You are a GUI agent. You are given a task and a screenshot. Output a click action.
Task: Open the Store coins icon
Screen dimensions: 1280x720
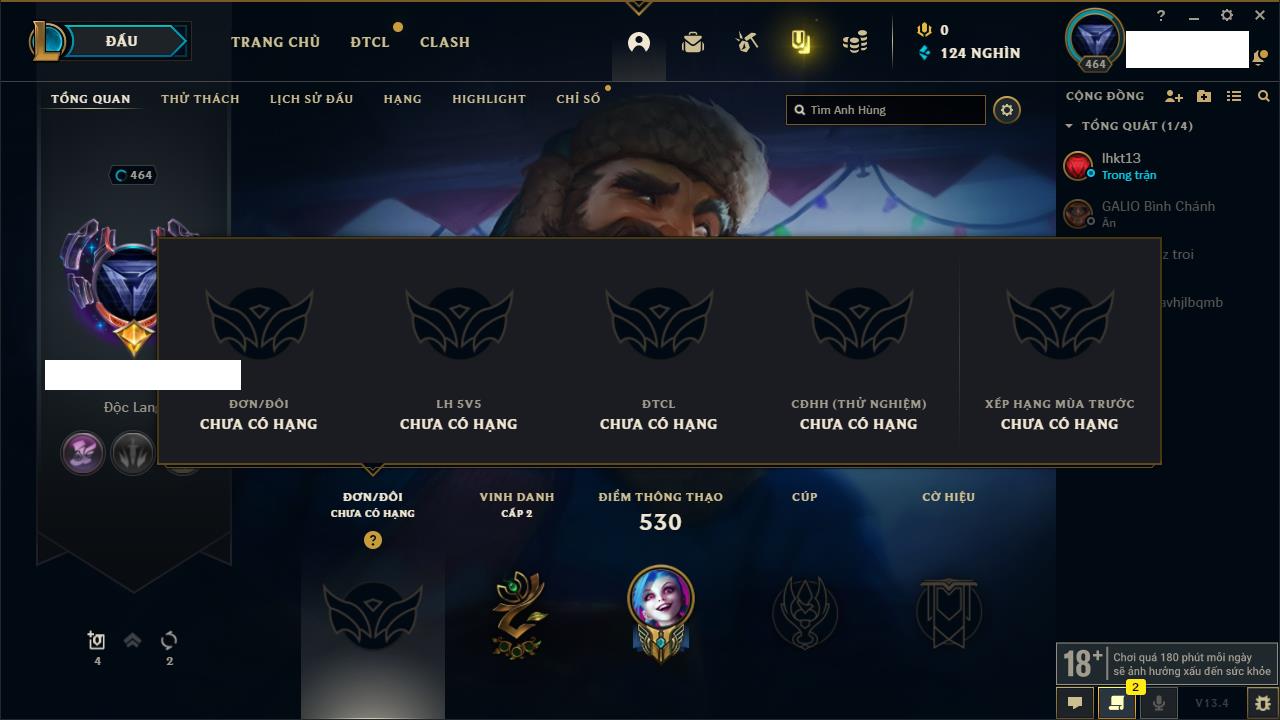click(x=855, y=42)
